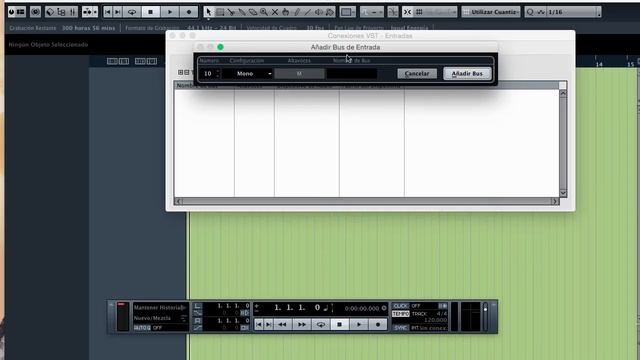The height and width of the screenshot is (360, 640).
Task: Open Pool window from toolbar
Action: 61,12
